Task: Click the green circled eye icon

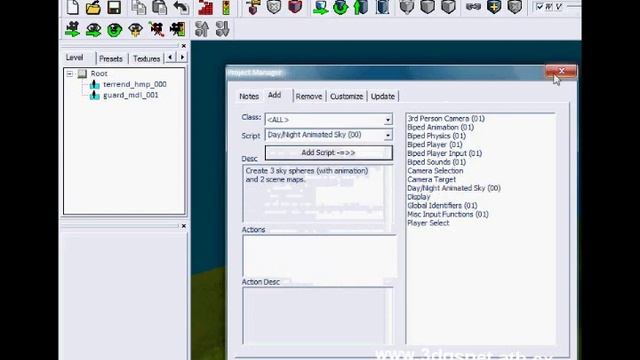Action: point(114,30)
